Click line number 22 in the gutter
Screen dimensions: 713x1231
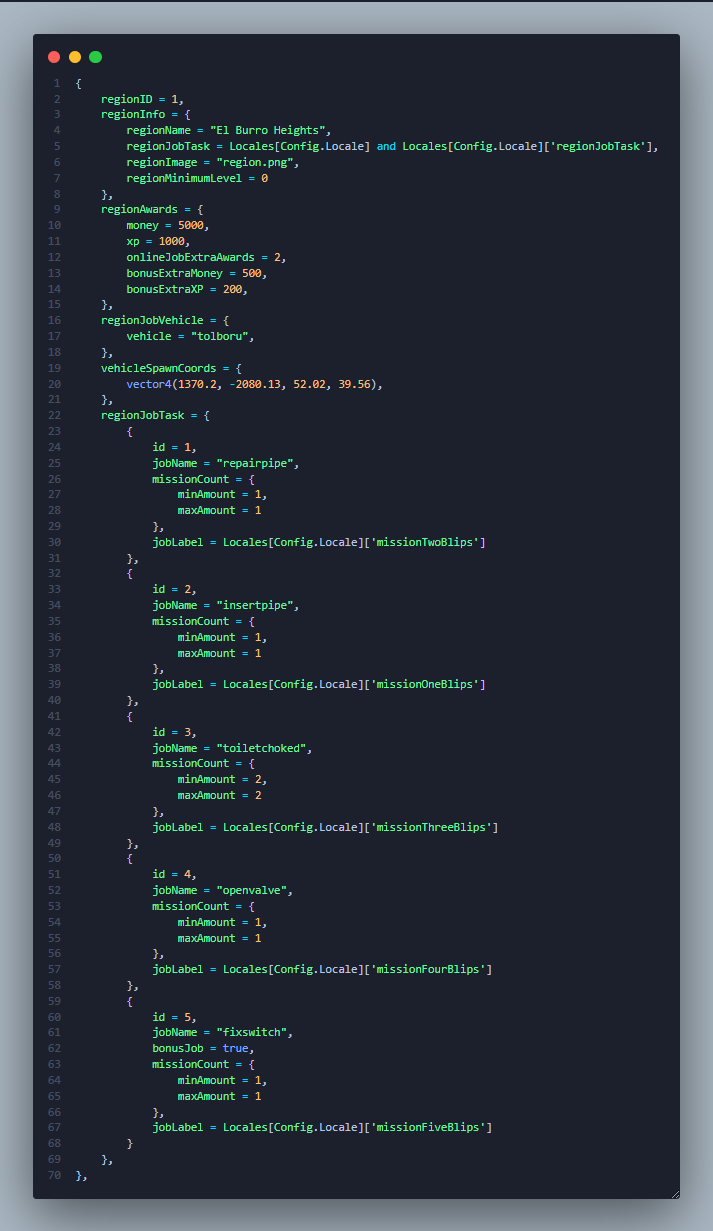pos(55,415)
